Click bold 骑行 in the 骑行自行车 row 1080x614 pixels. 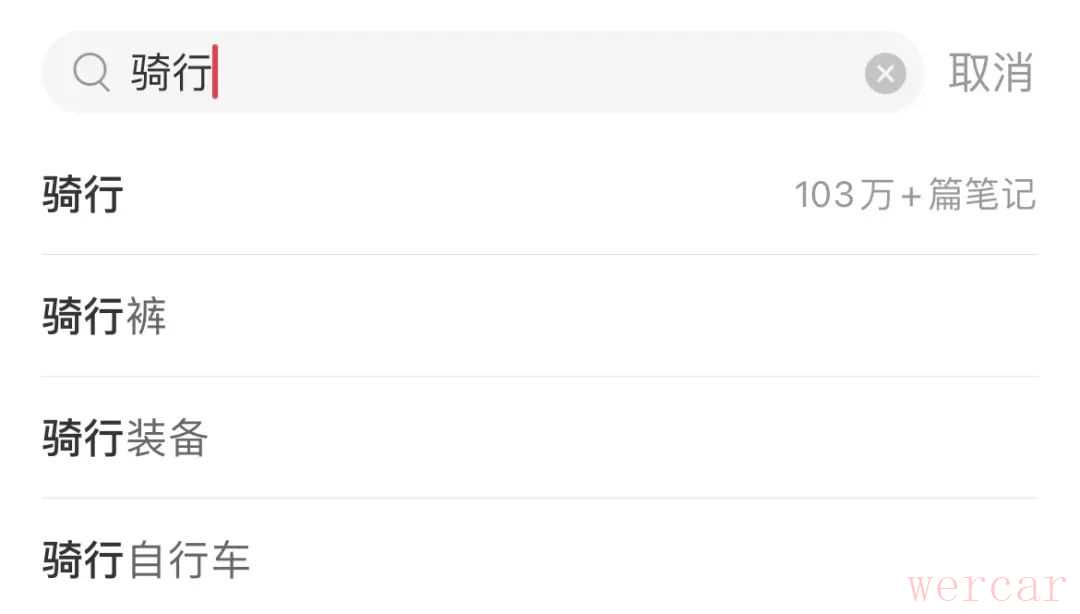(83, 560)
